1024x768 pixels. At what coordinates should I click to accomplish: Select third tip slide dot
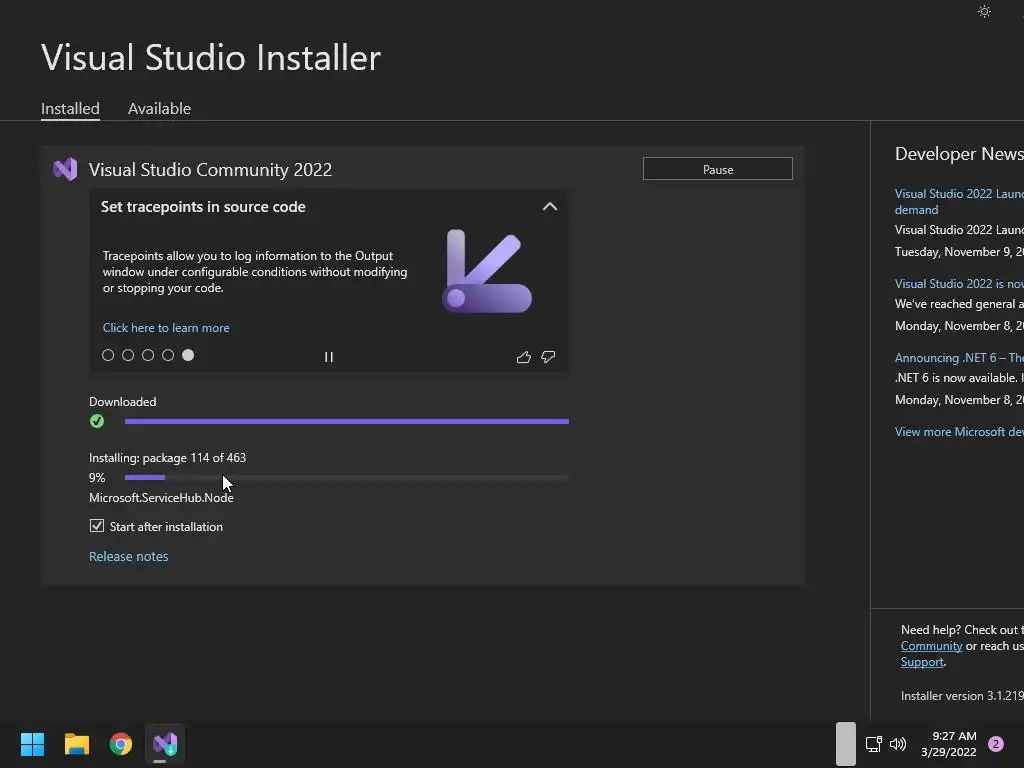point(148,355)
